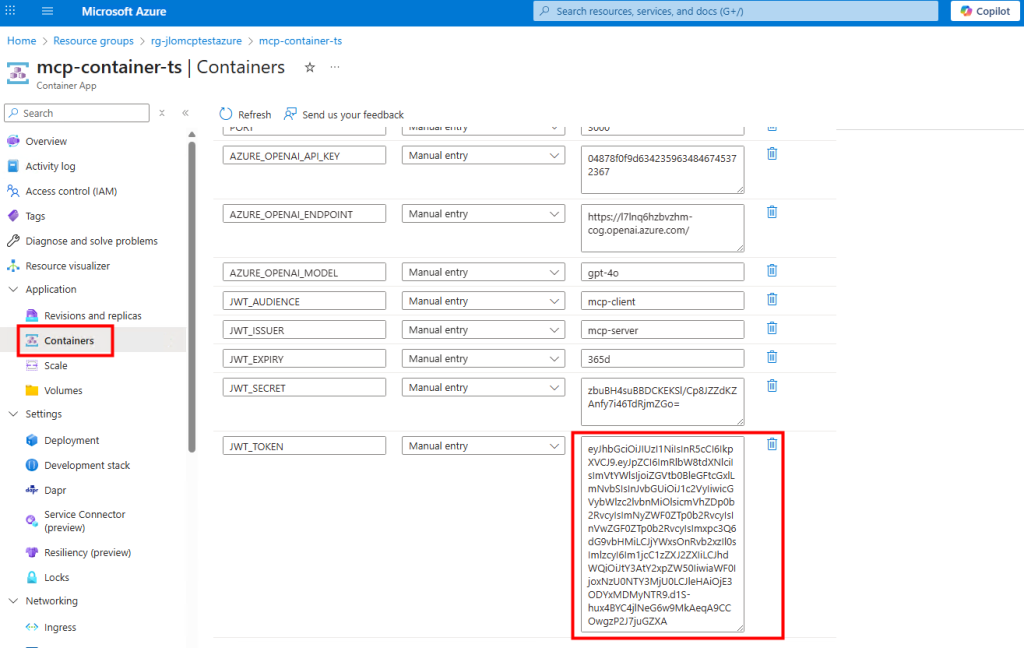Delete the JWT_EXPIRY variable

click(772, 357)
